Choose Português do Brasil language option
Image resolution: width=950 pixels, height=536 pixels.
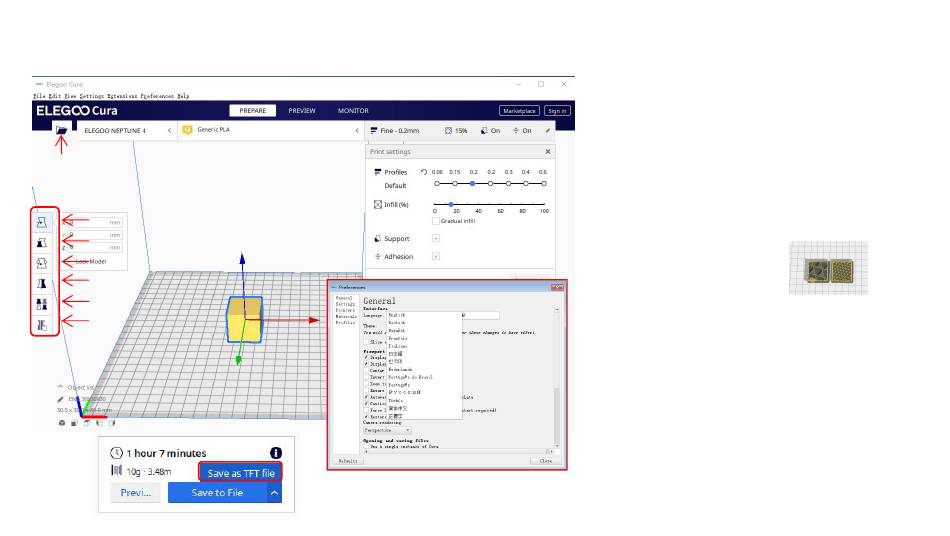tap(411, 377)
